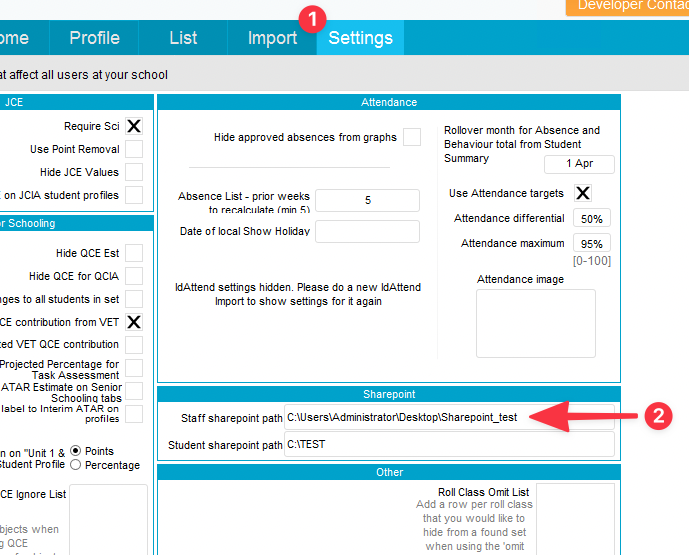
Task: Check Hide approved absences from graphs
Action: click(412, 137)
